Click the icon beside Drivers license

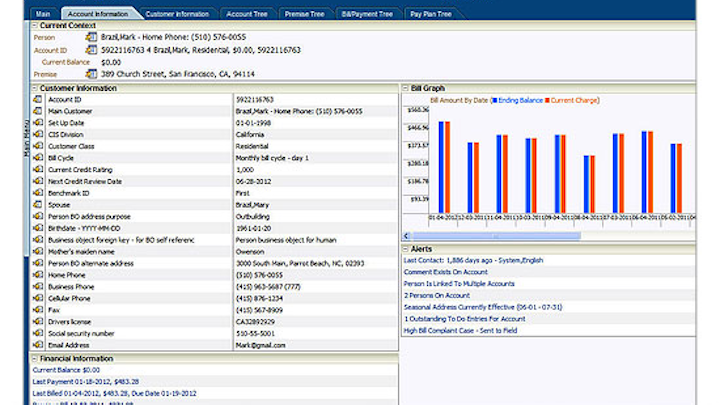(x=38, y=321)
